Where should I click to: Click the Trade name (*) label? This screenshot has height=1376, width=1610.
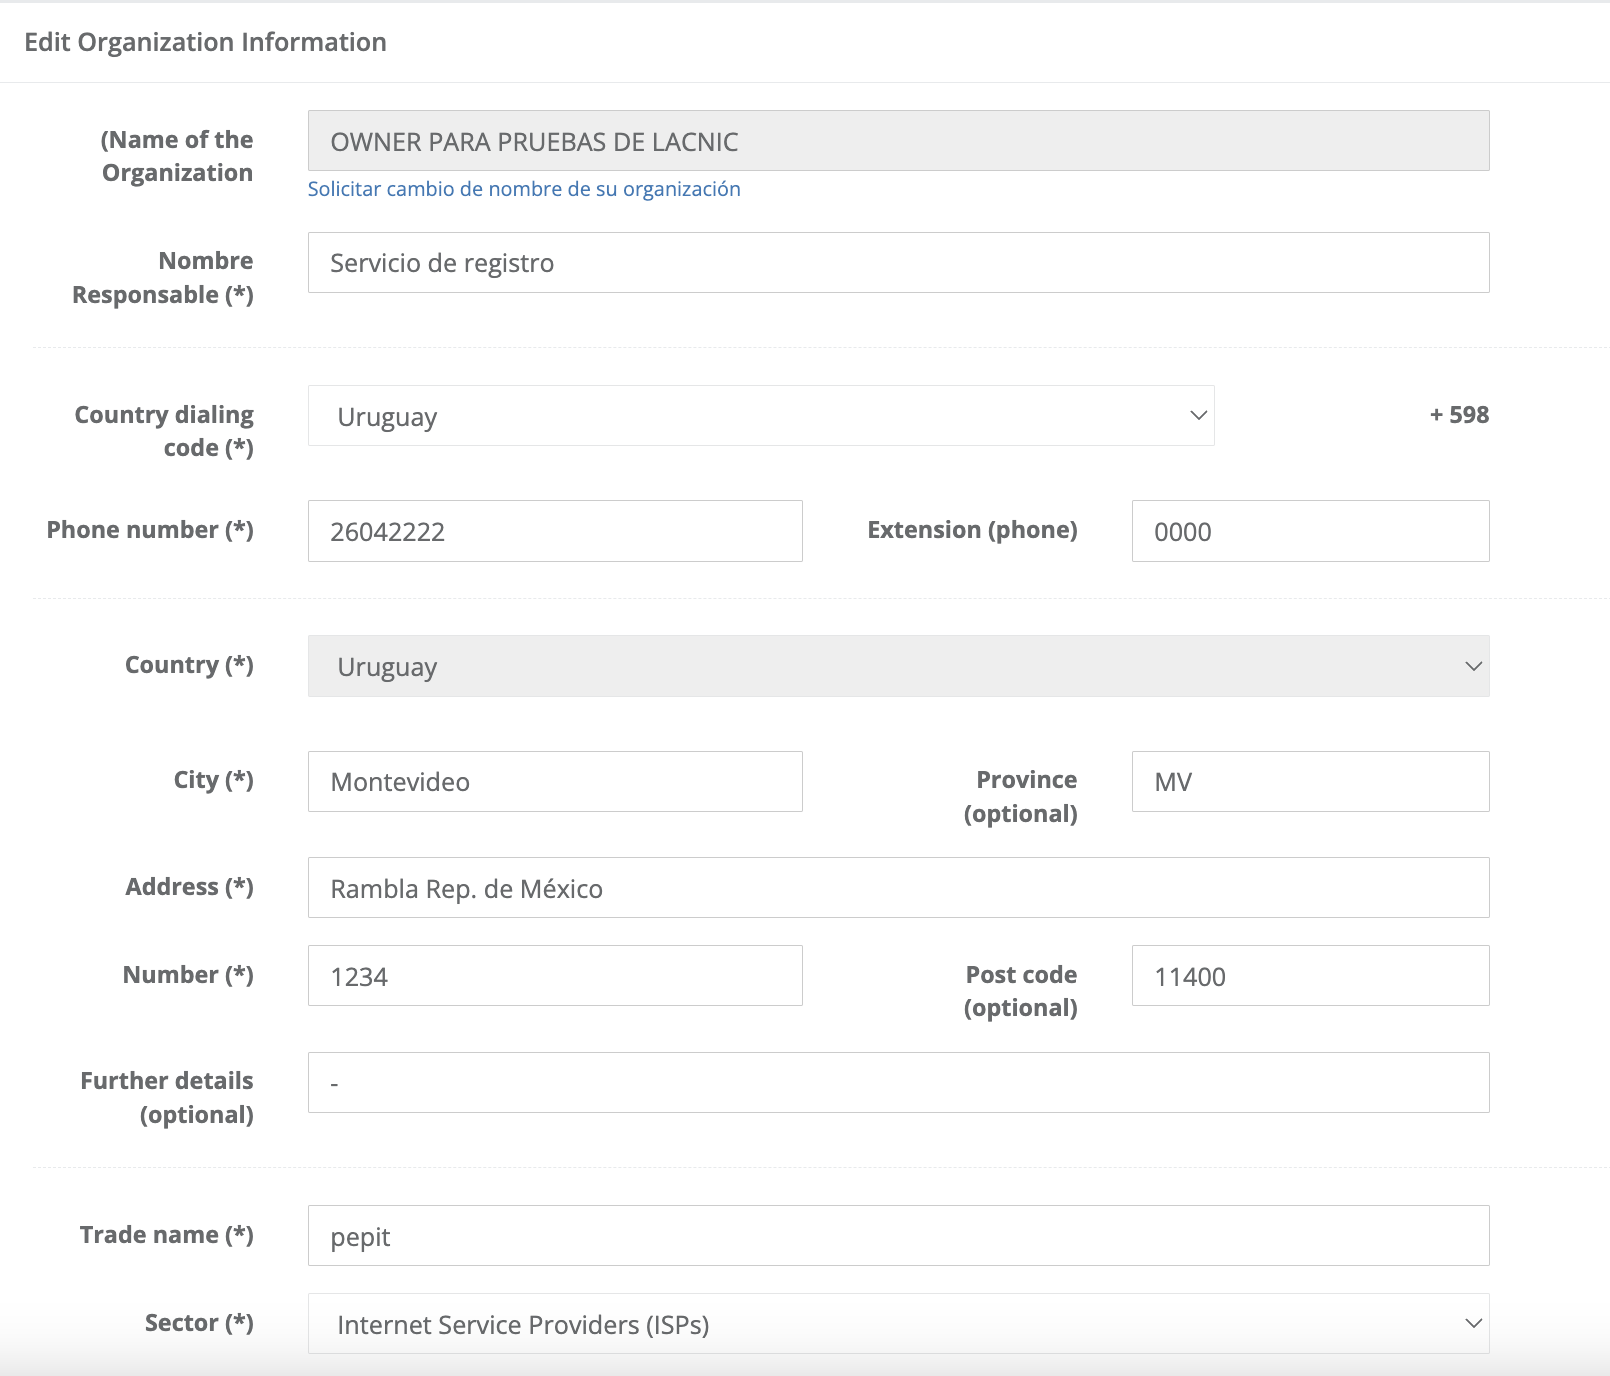click(166, 1235)
